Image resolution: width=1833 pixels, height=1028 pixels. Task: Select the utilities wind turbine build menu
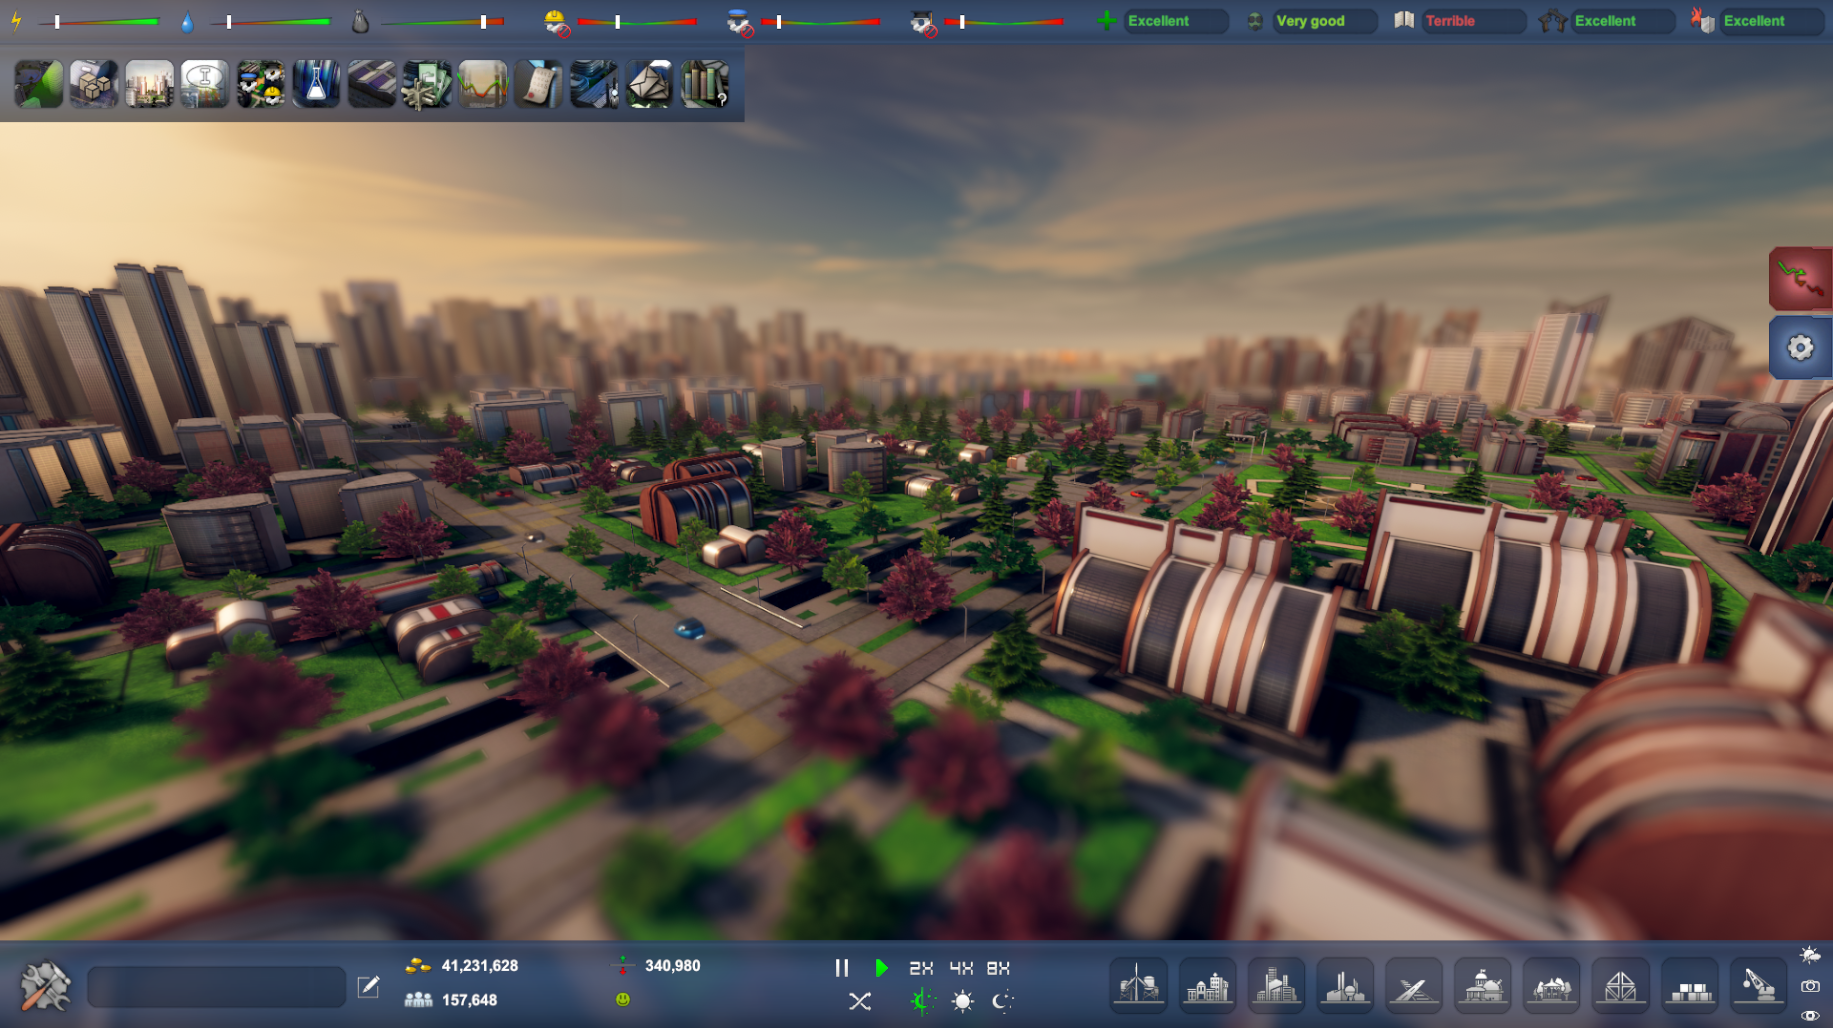pyautogui.click(x=1139, y=985)
